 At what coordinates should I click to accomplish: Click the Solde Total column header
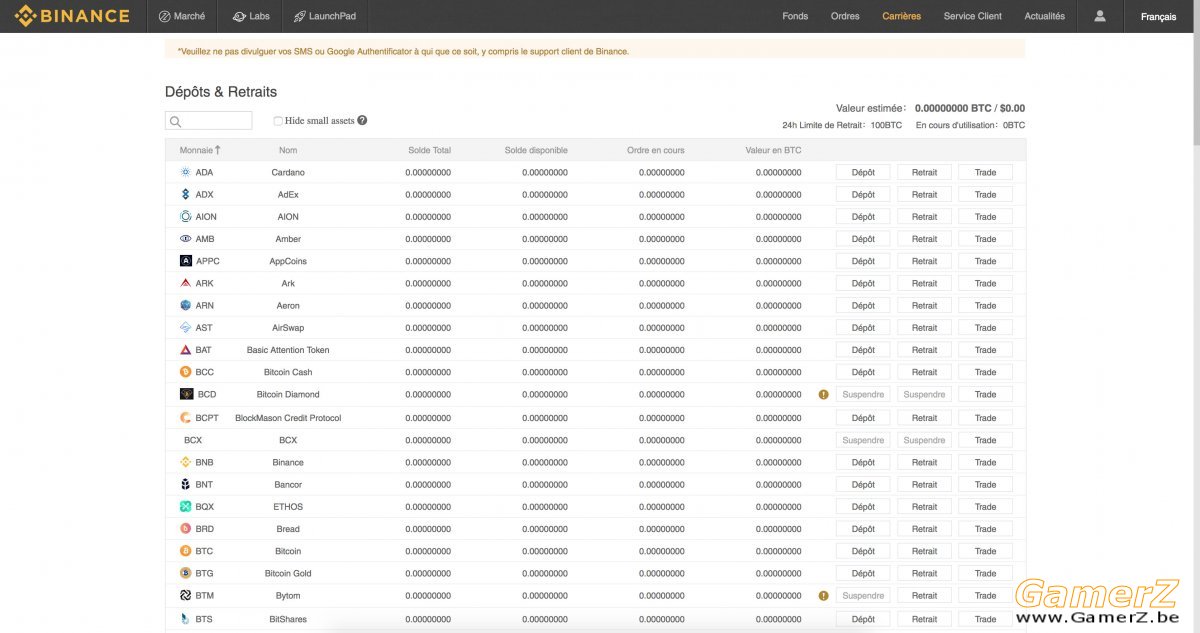pyautogui.click(x=429, y=150)
